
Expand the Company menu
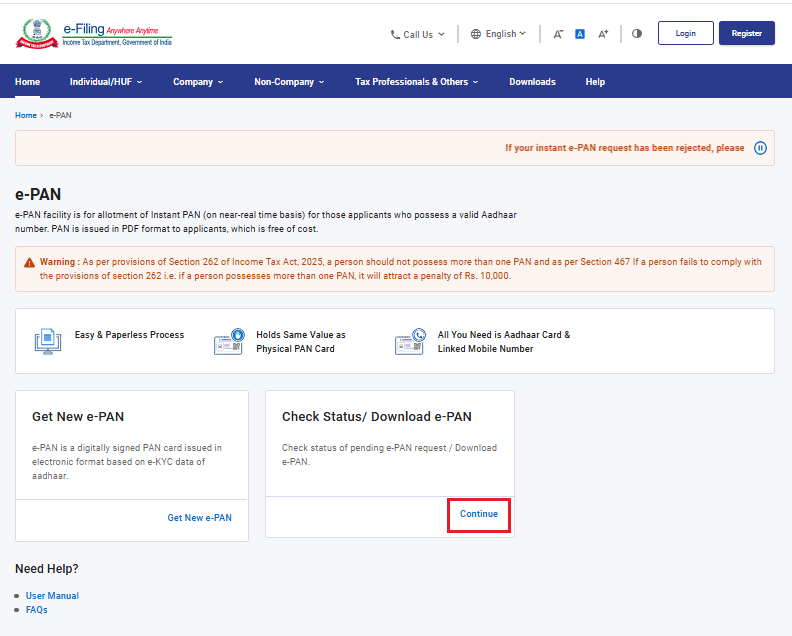coord(198,82)
